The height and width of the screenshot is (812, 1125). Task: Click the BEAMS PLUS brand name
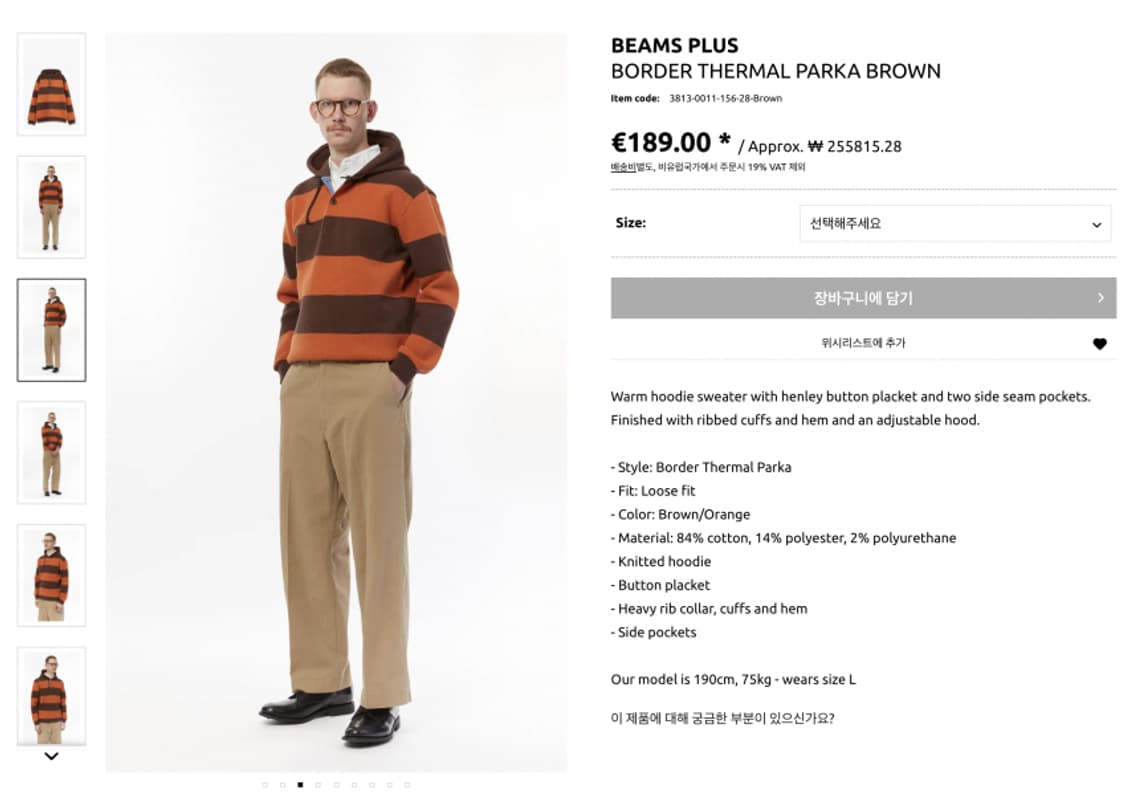(674, 45)
